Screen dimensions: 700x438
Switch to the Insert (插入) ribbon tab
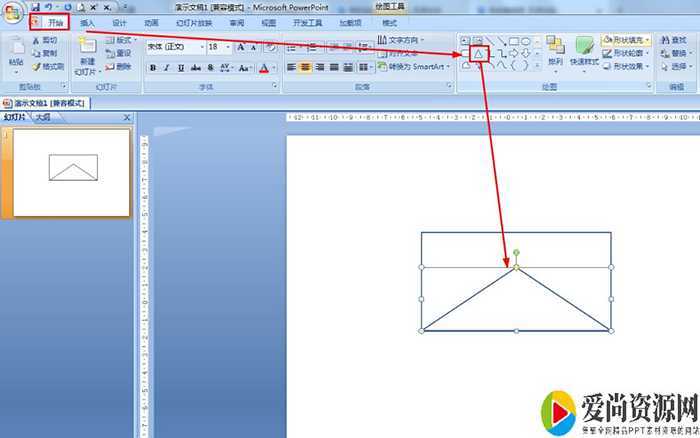pos(88,22)
